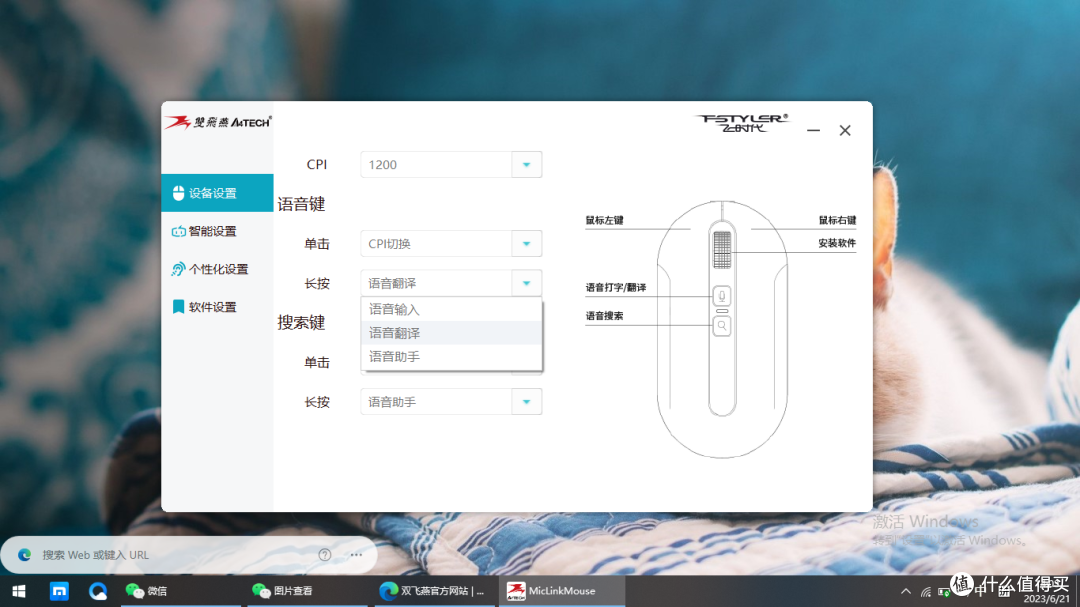This screenshot has width=1080, height=607.
Task: Click the search key 语音助手 field
Action: coord(436,402)
